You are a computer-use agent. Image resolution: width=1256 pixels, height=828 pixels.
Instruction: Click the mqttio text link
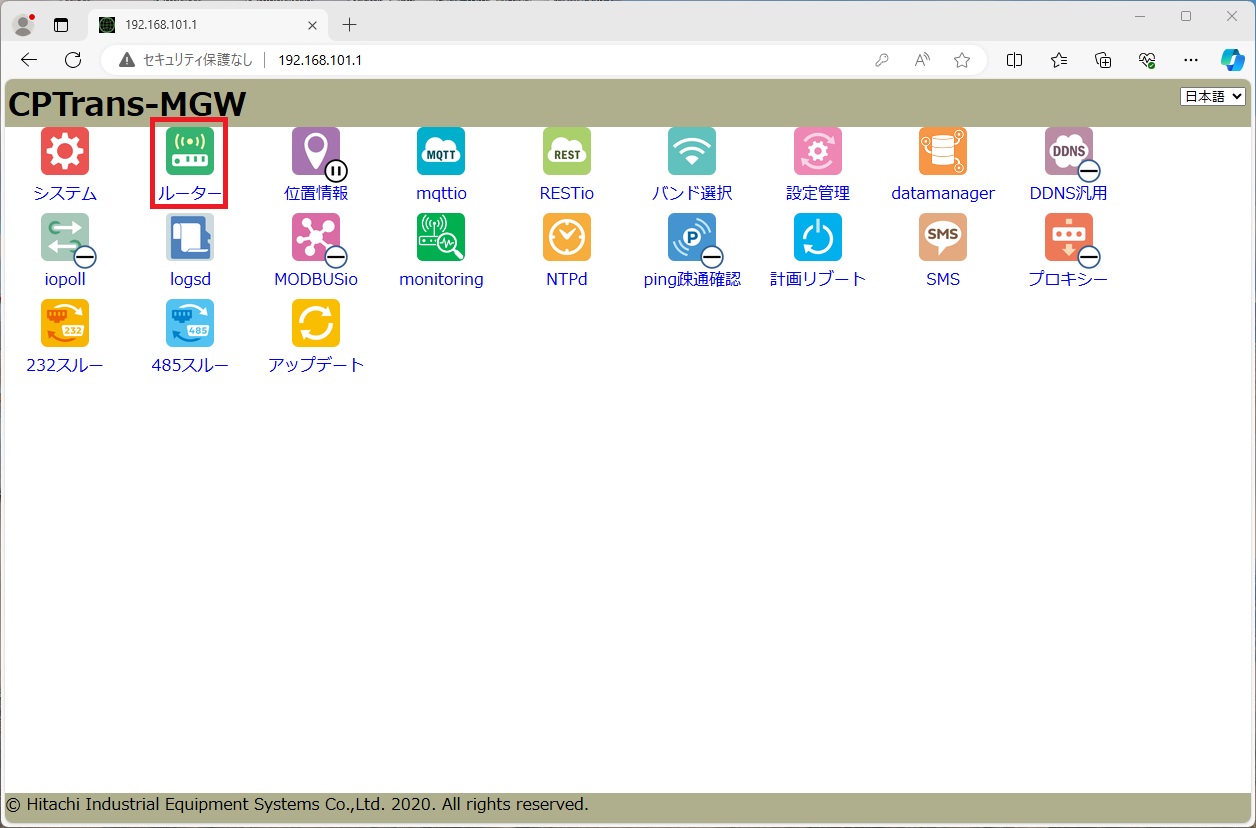(x=441, y=193)
